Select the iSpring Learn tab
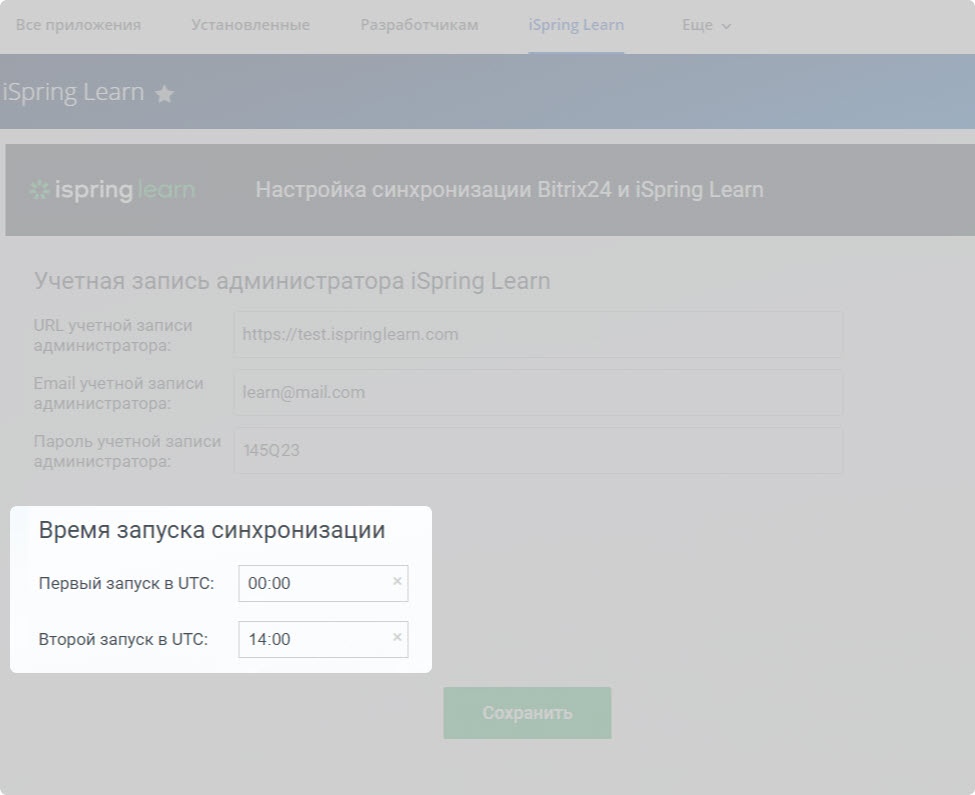The height and width of the screenshot is (795, 975). 576,25
